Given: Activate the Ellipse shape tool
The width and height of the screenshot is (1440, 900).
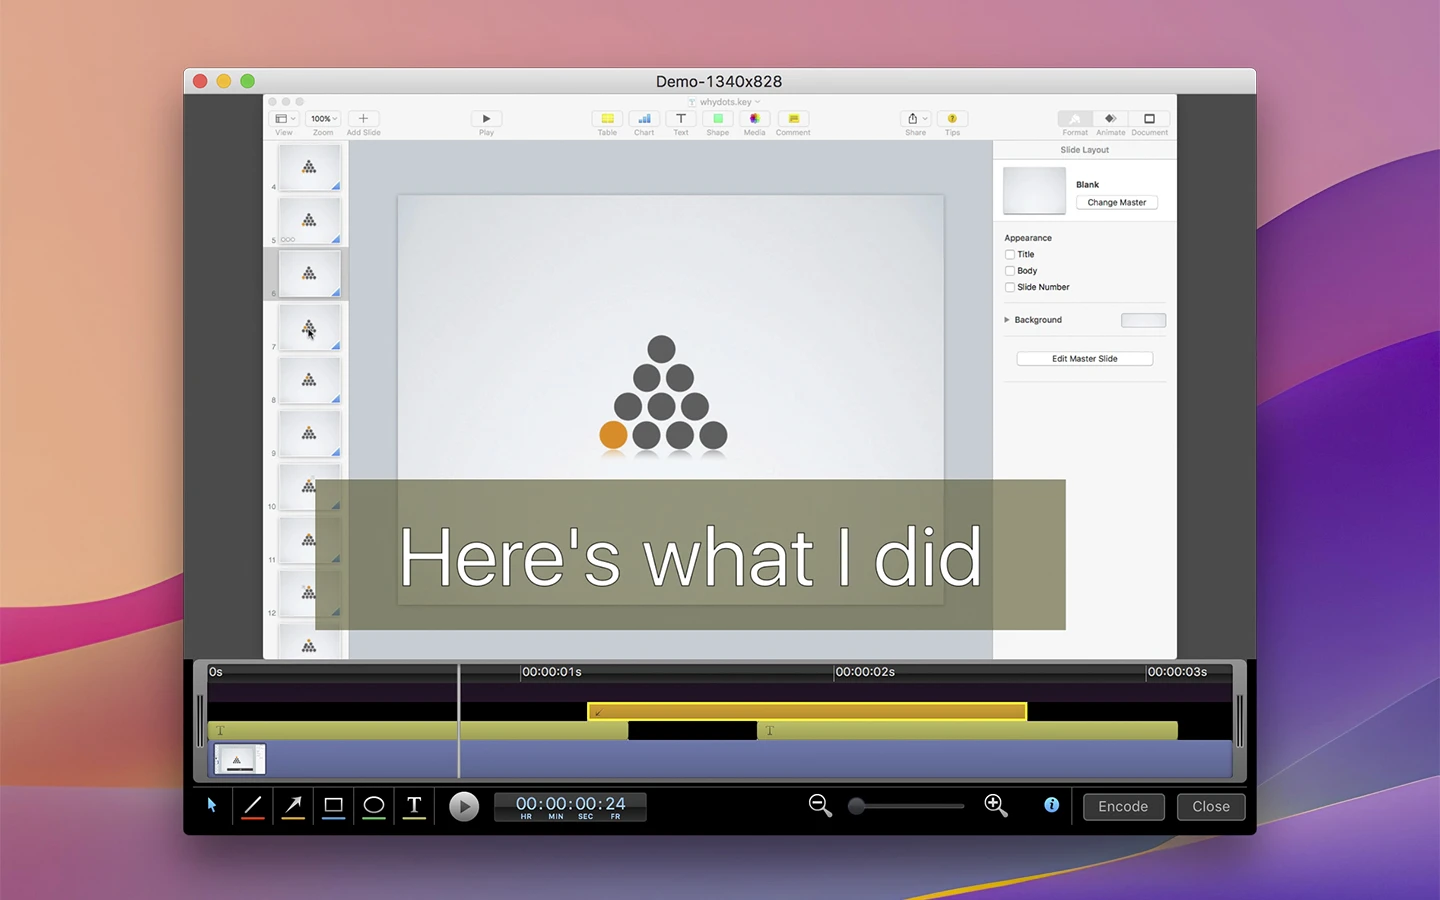Looking at the screenshot, I should [374, 805].
